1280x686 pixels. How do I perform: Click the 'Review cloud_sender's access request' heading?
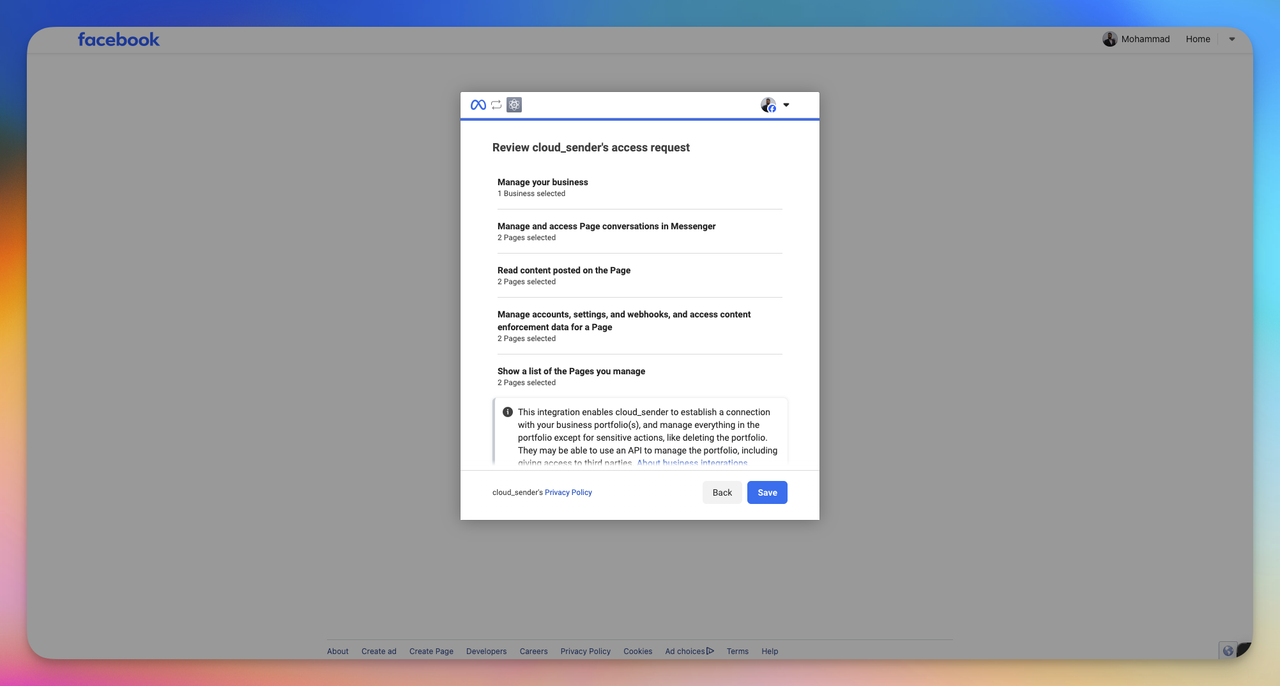591,147
